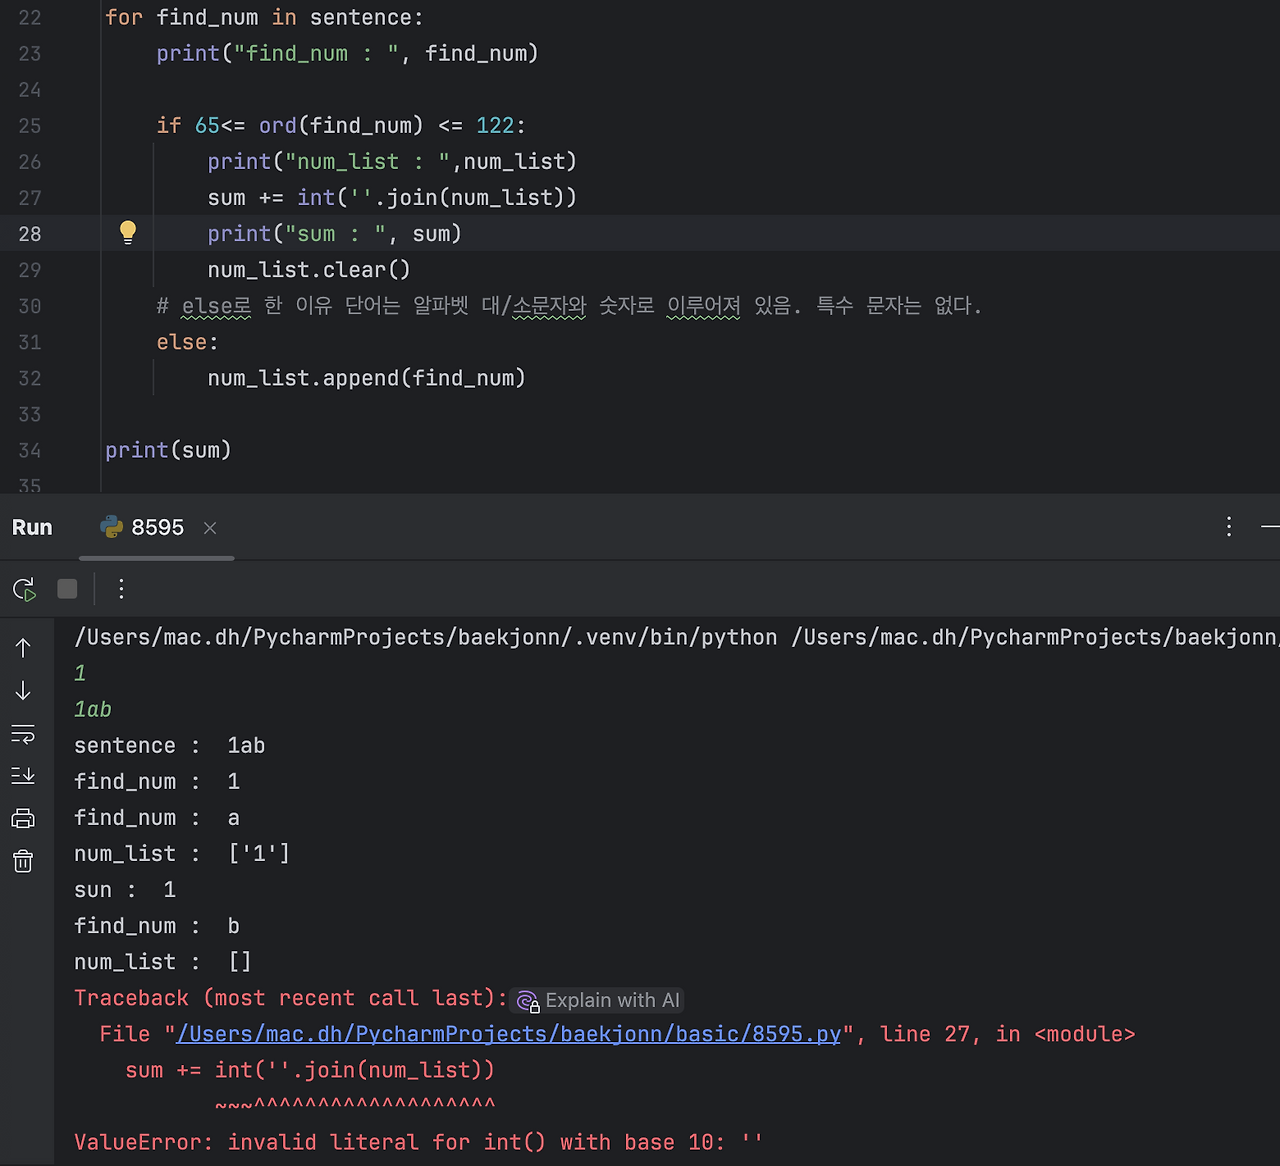1280x1166 pixels.
Task: Hide the Run tool window with the dash icon
Action: 1270,526
